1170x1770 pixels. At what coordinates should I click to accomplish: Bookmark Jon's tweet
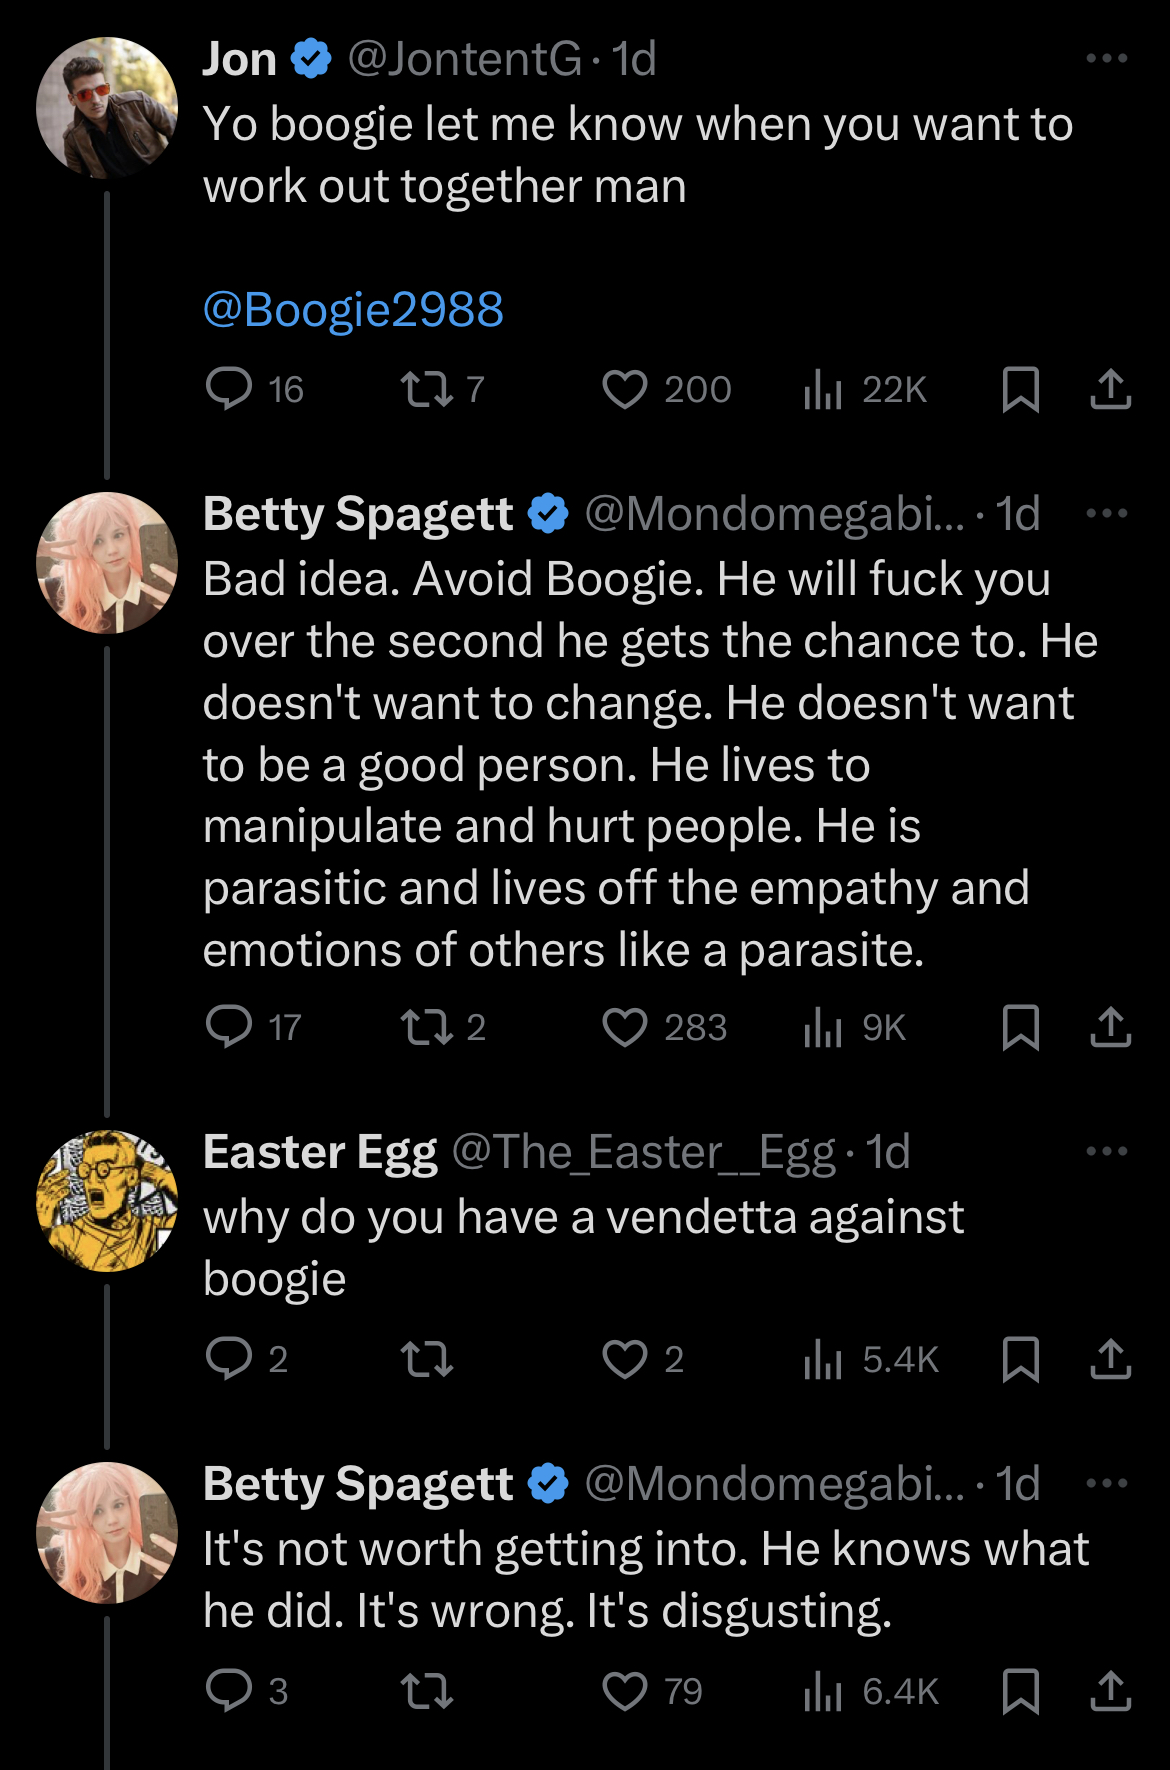click(1020, 389)
